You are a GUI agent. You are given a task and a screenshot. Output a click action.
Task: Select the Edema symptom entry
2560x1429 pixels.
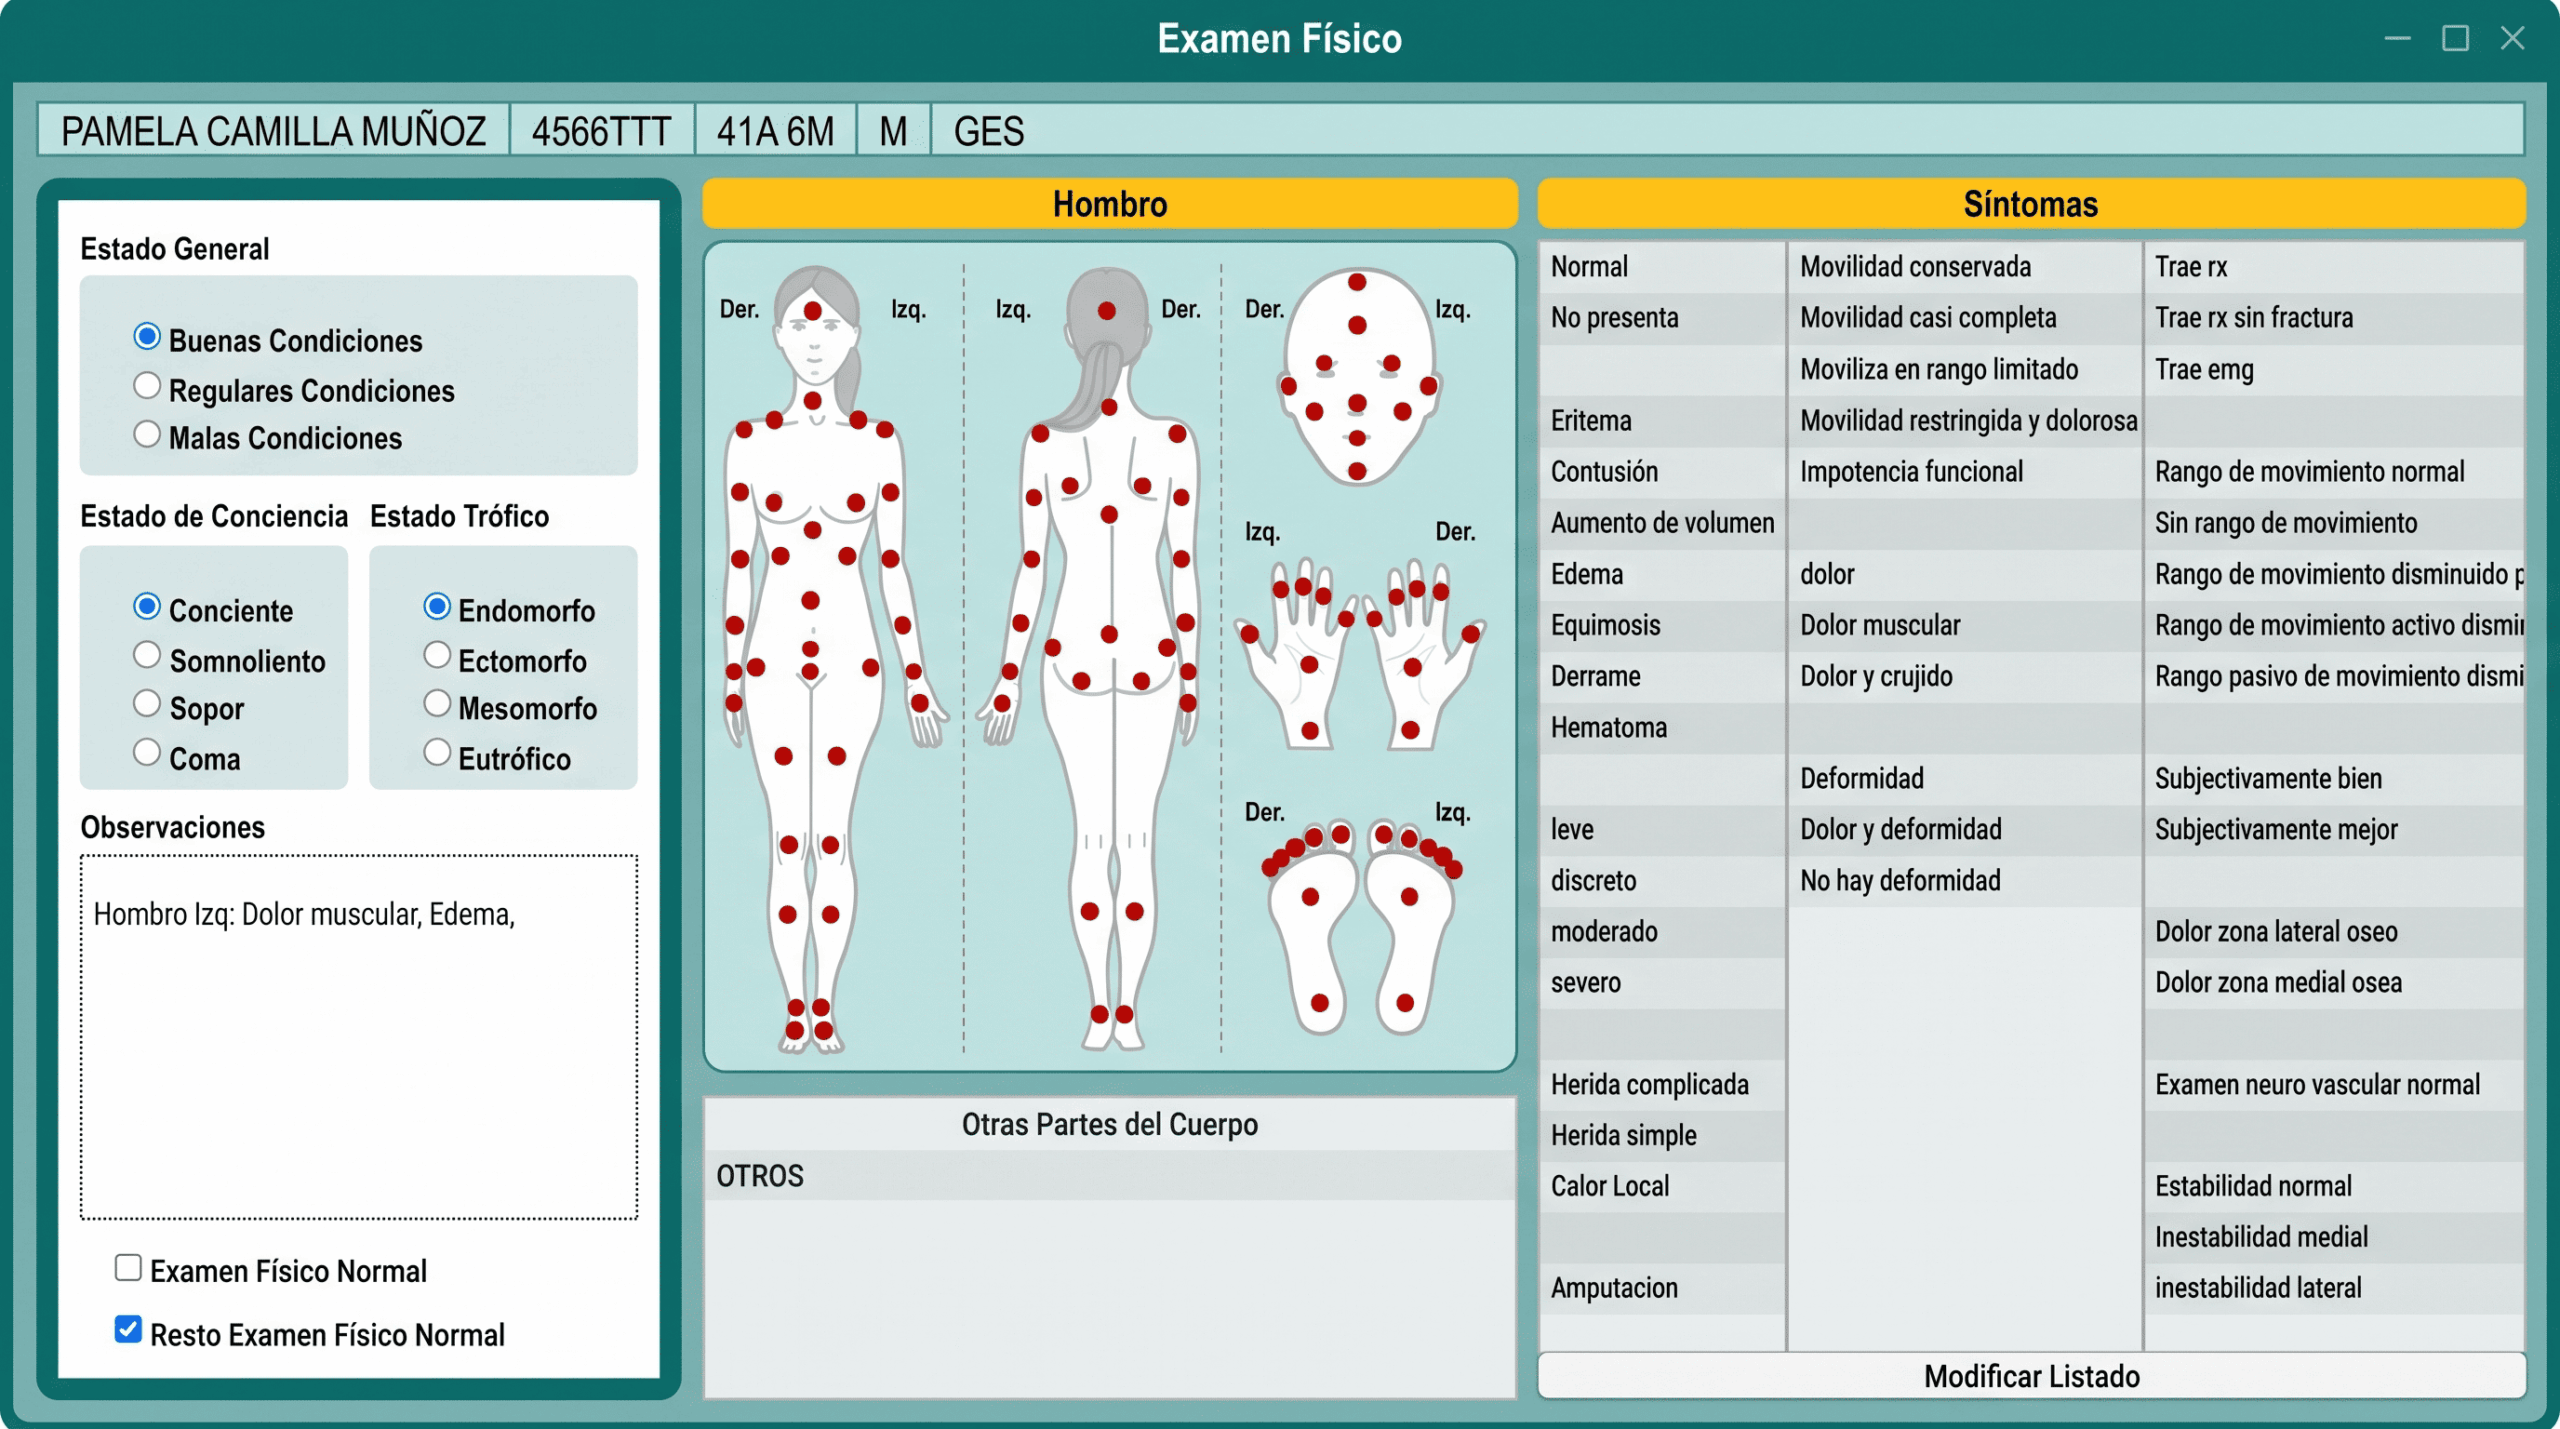pyautogui.click(x=1662, y=574)
